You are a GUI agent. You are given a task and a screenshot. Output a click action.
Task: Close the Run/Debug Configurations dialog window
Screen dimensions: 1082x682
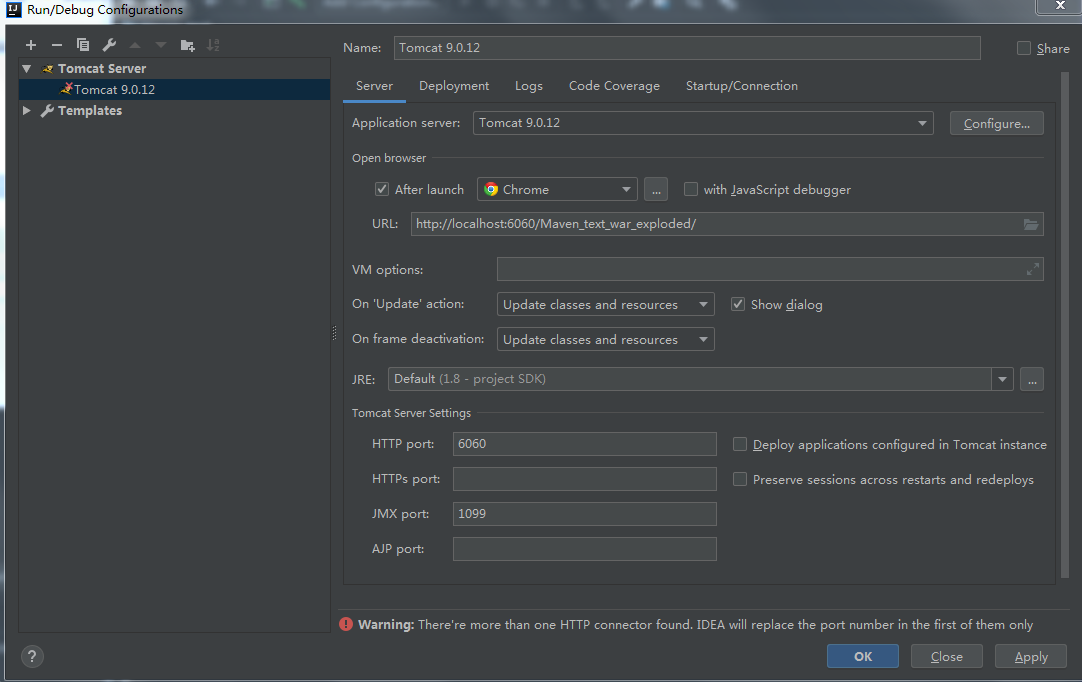tap(1060, 6)
